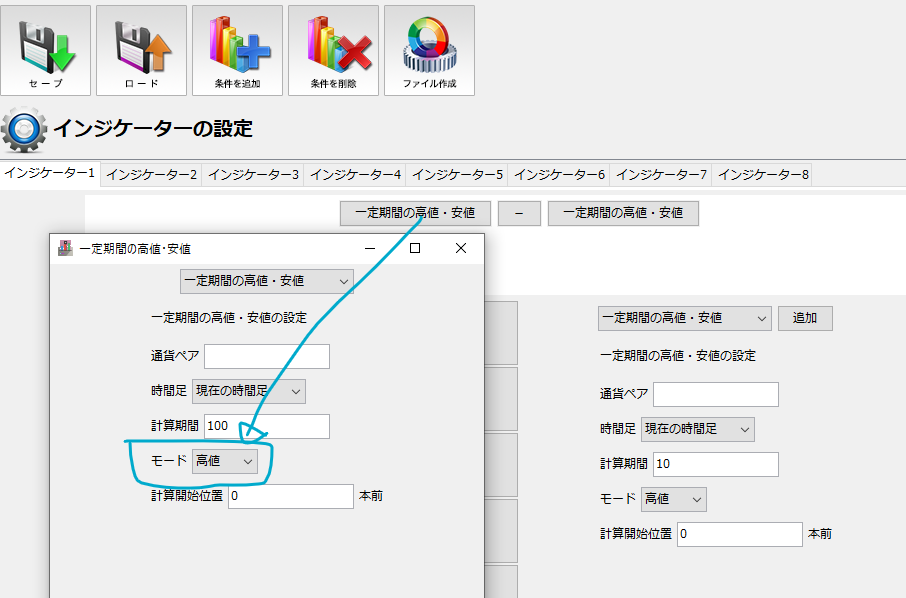
Task: Click the Delete Condition (条件を削除) icon
Action: point(333,50)
